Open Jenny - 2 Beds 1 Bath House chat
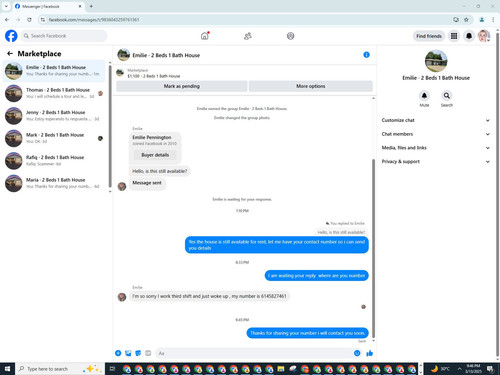 click(x=54, y=116)
